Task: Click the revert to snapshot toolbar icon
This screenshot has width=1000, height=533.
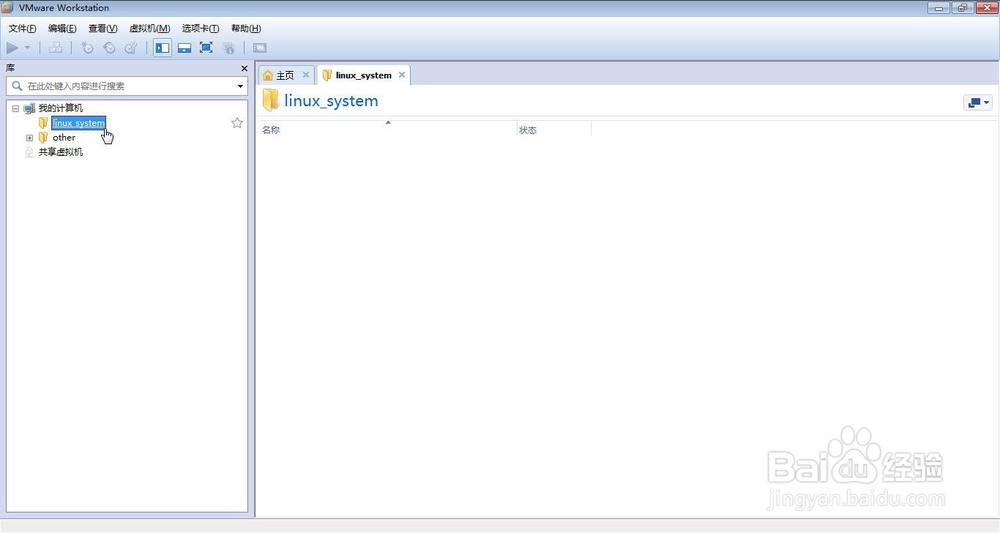Action: tap(109, 48)
